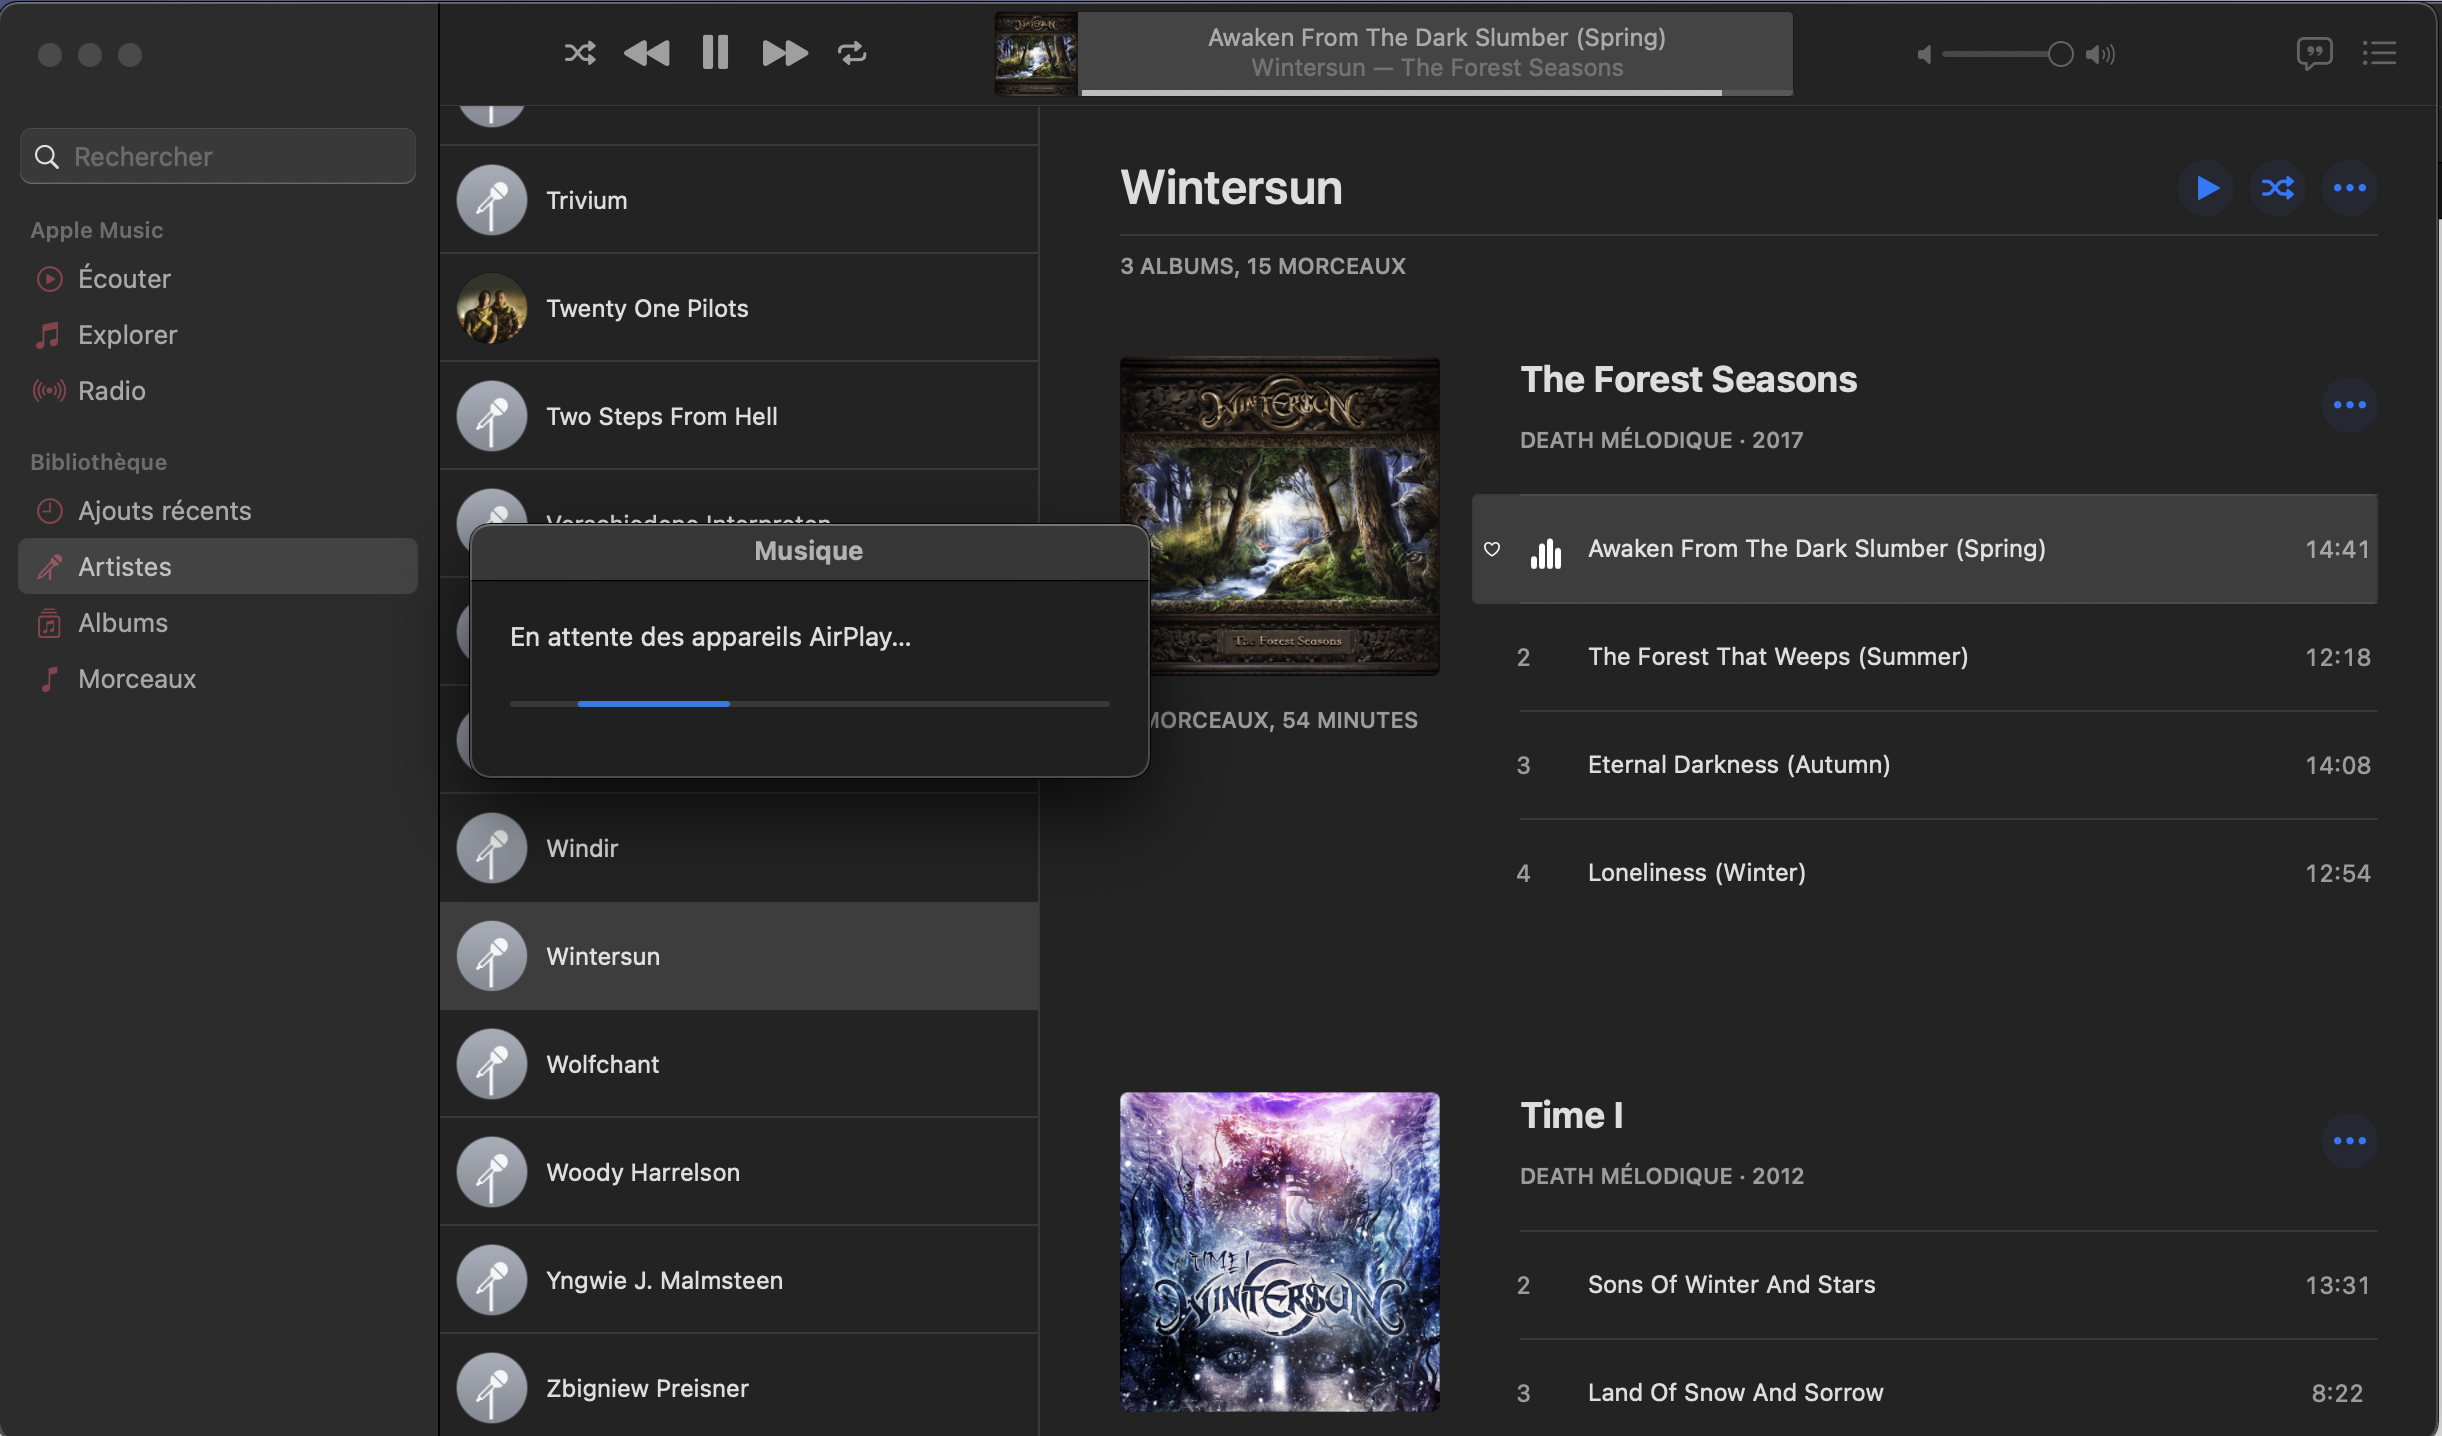Love the Awaken From The Dark Slumber track

[1492, 549]
